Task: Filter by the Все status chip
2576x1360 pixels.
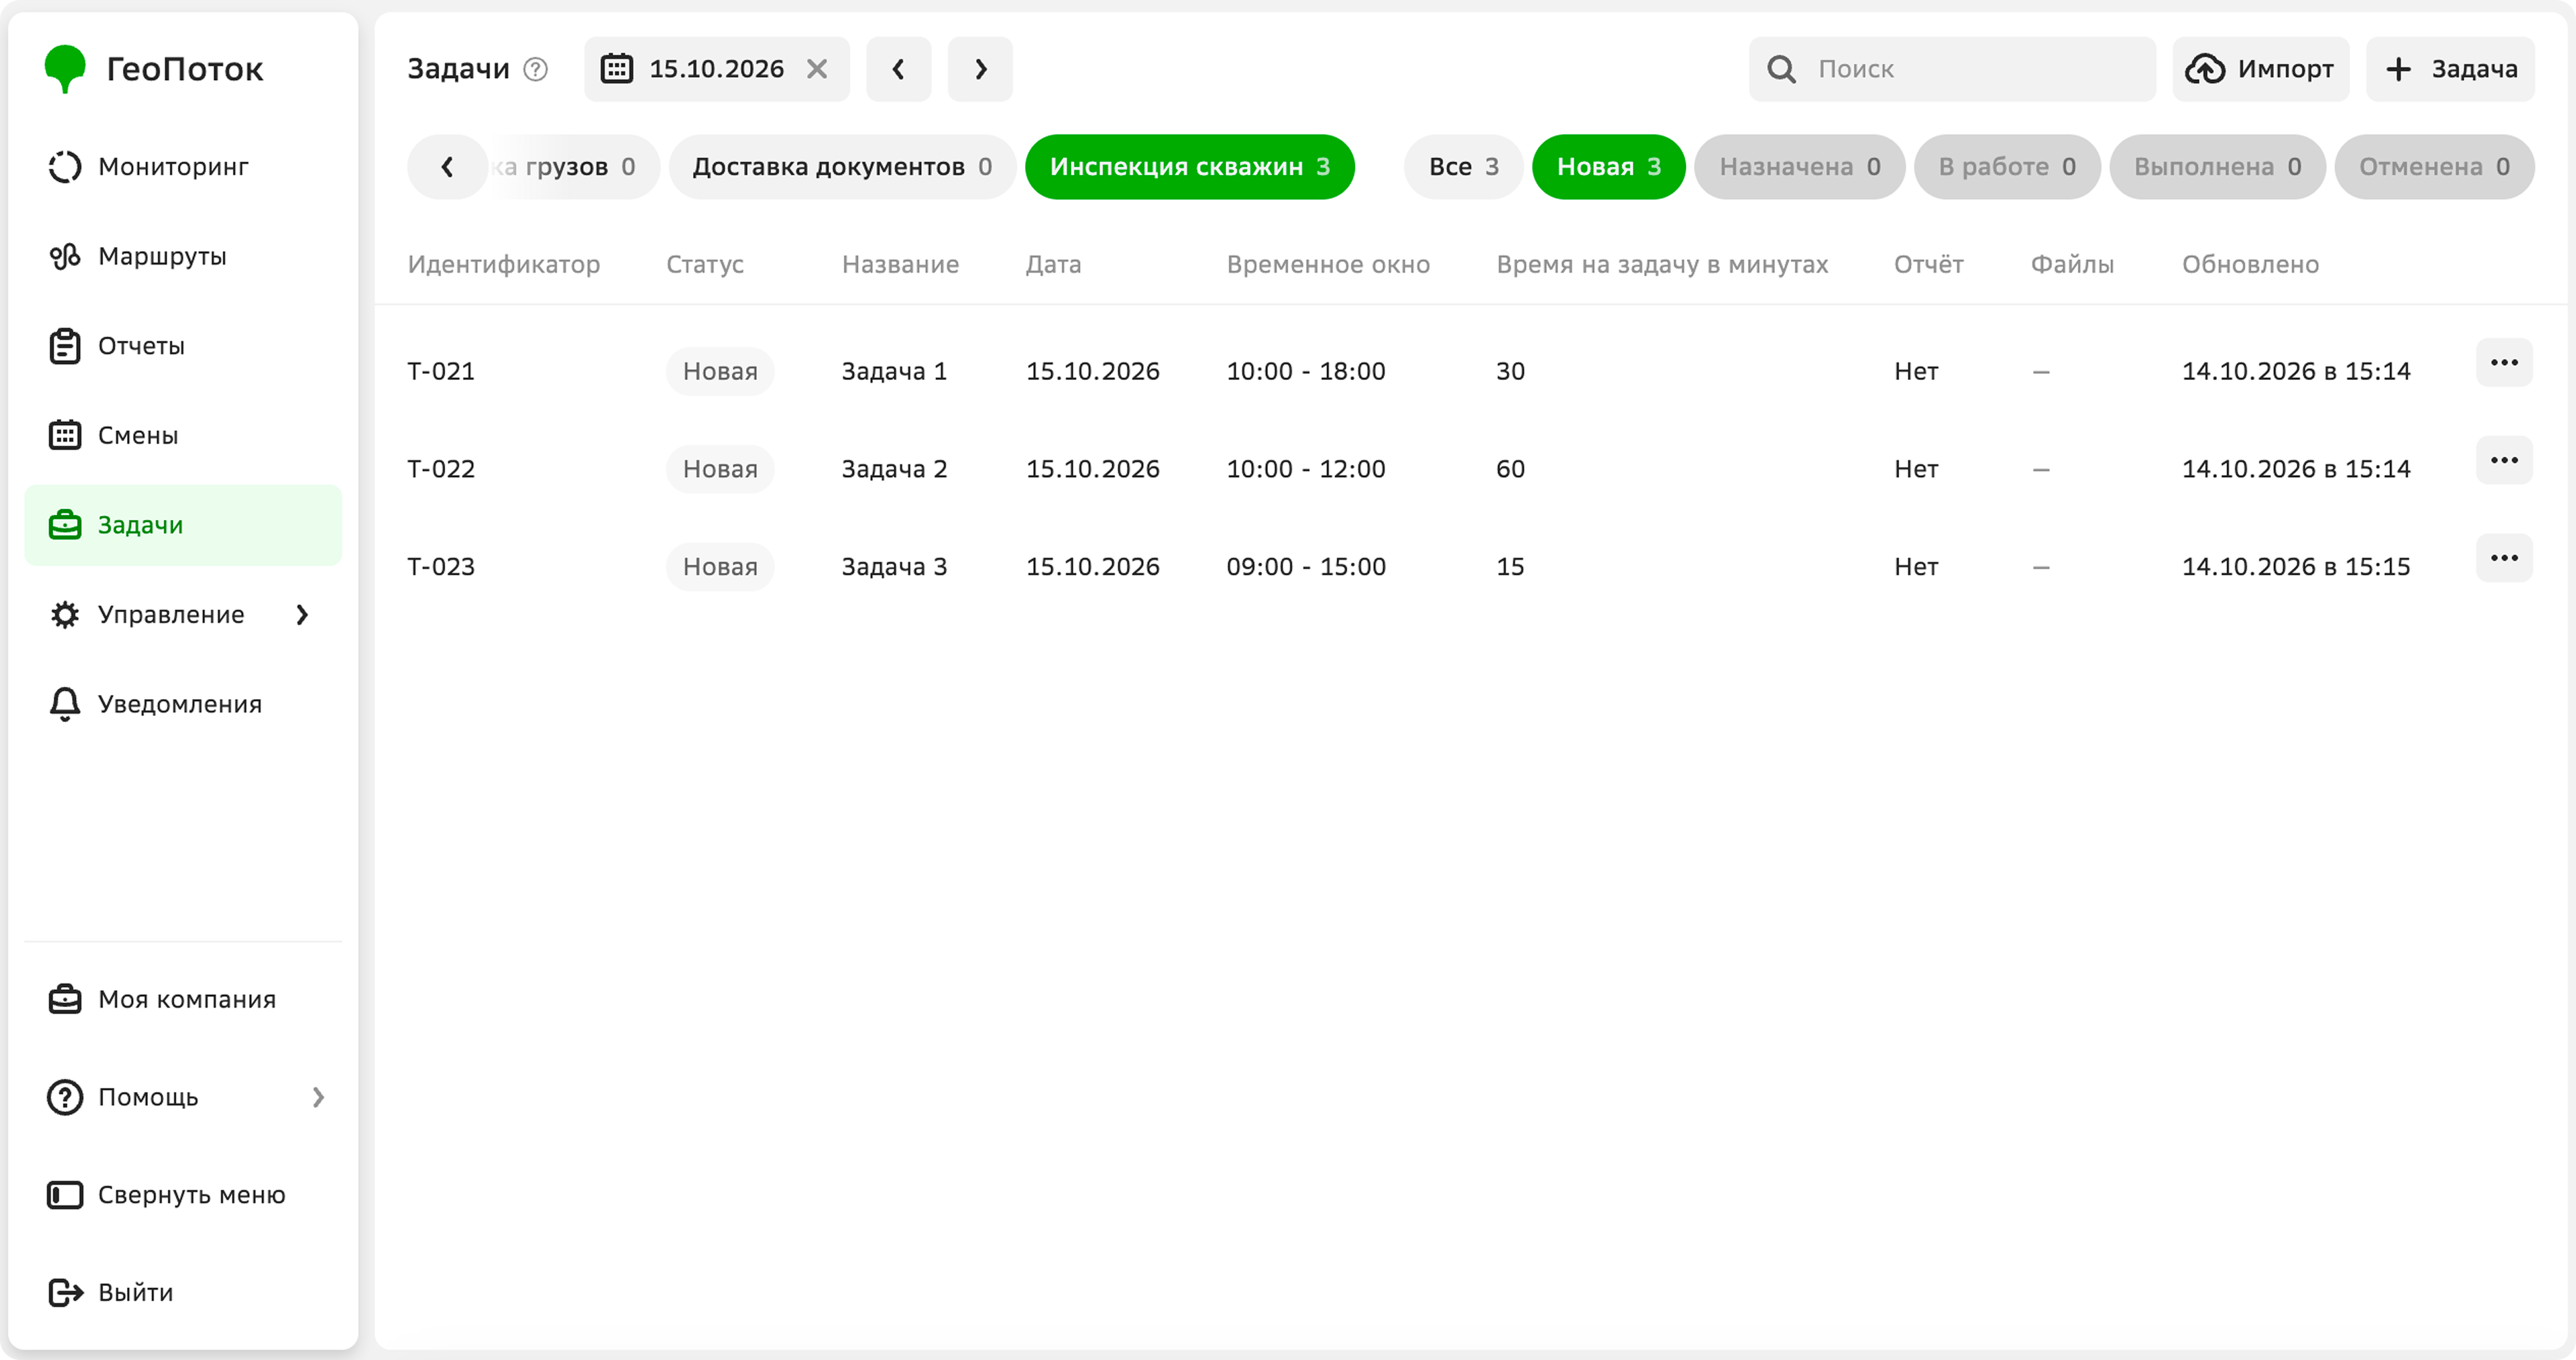Action: point(1463,167)
